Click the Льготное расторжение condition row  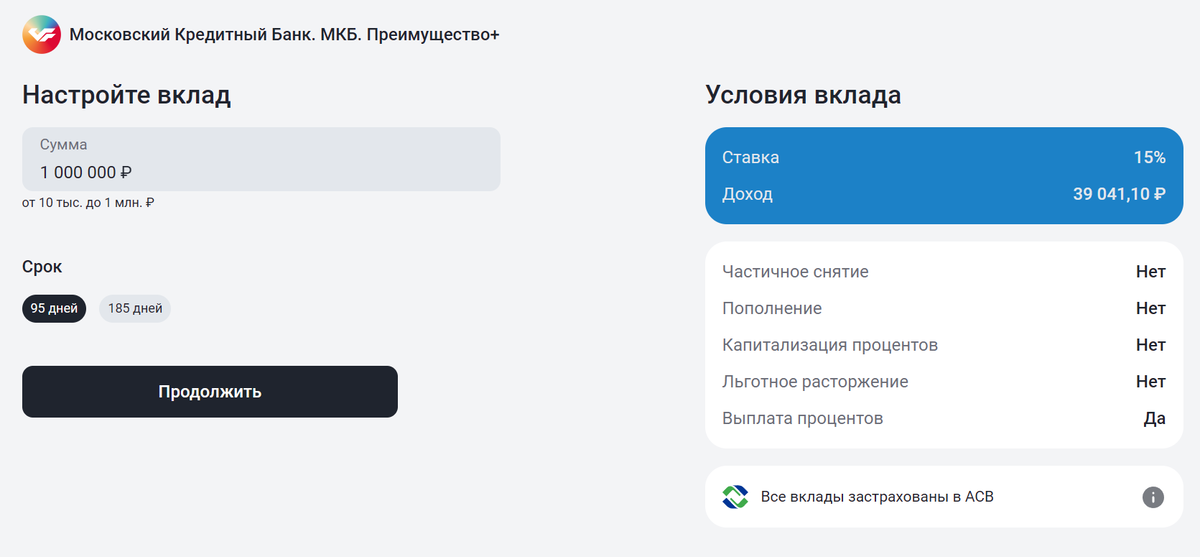tap(943, 382)
